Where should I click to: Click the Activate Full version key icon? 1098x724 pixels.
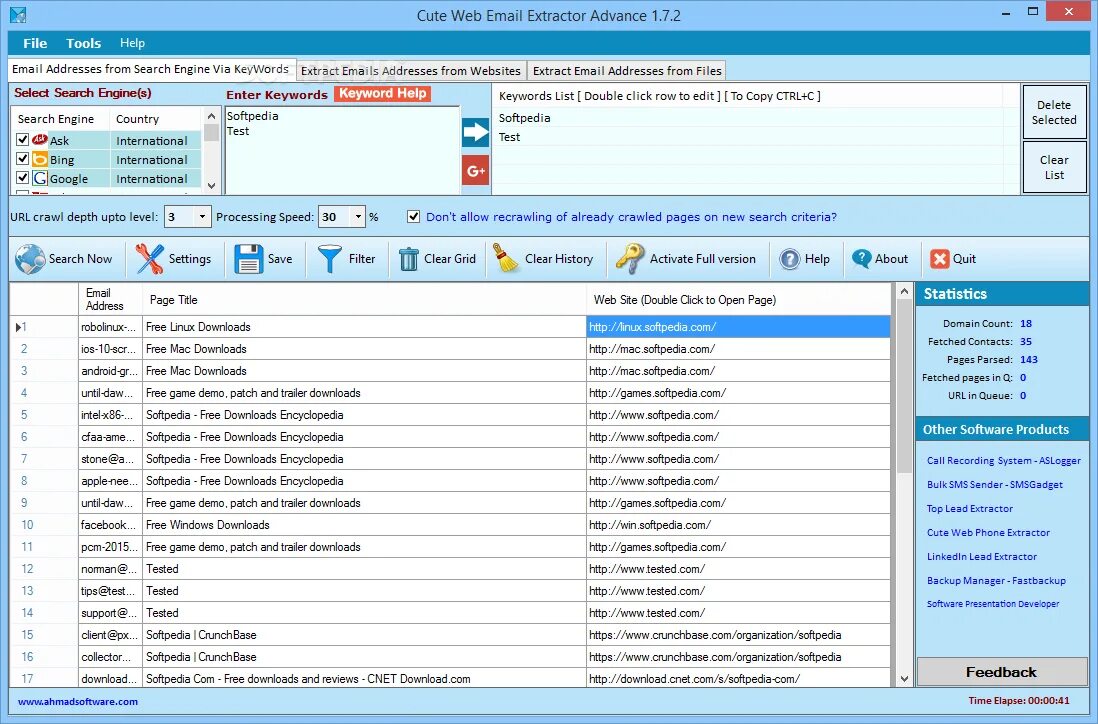[x=630, y=259]
